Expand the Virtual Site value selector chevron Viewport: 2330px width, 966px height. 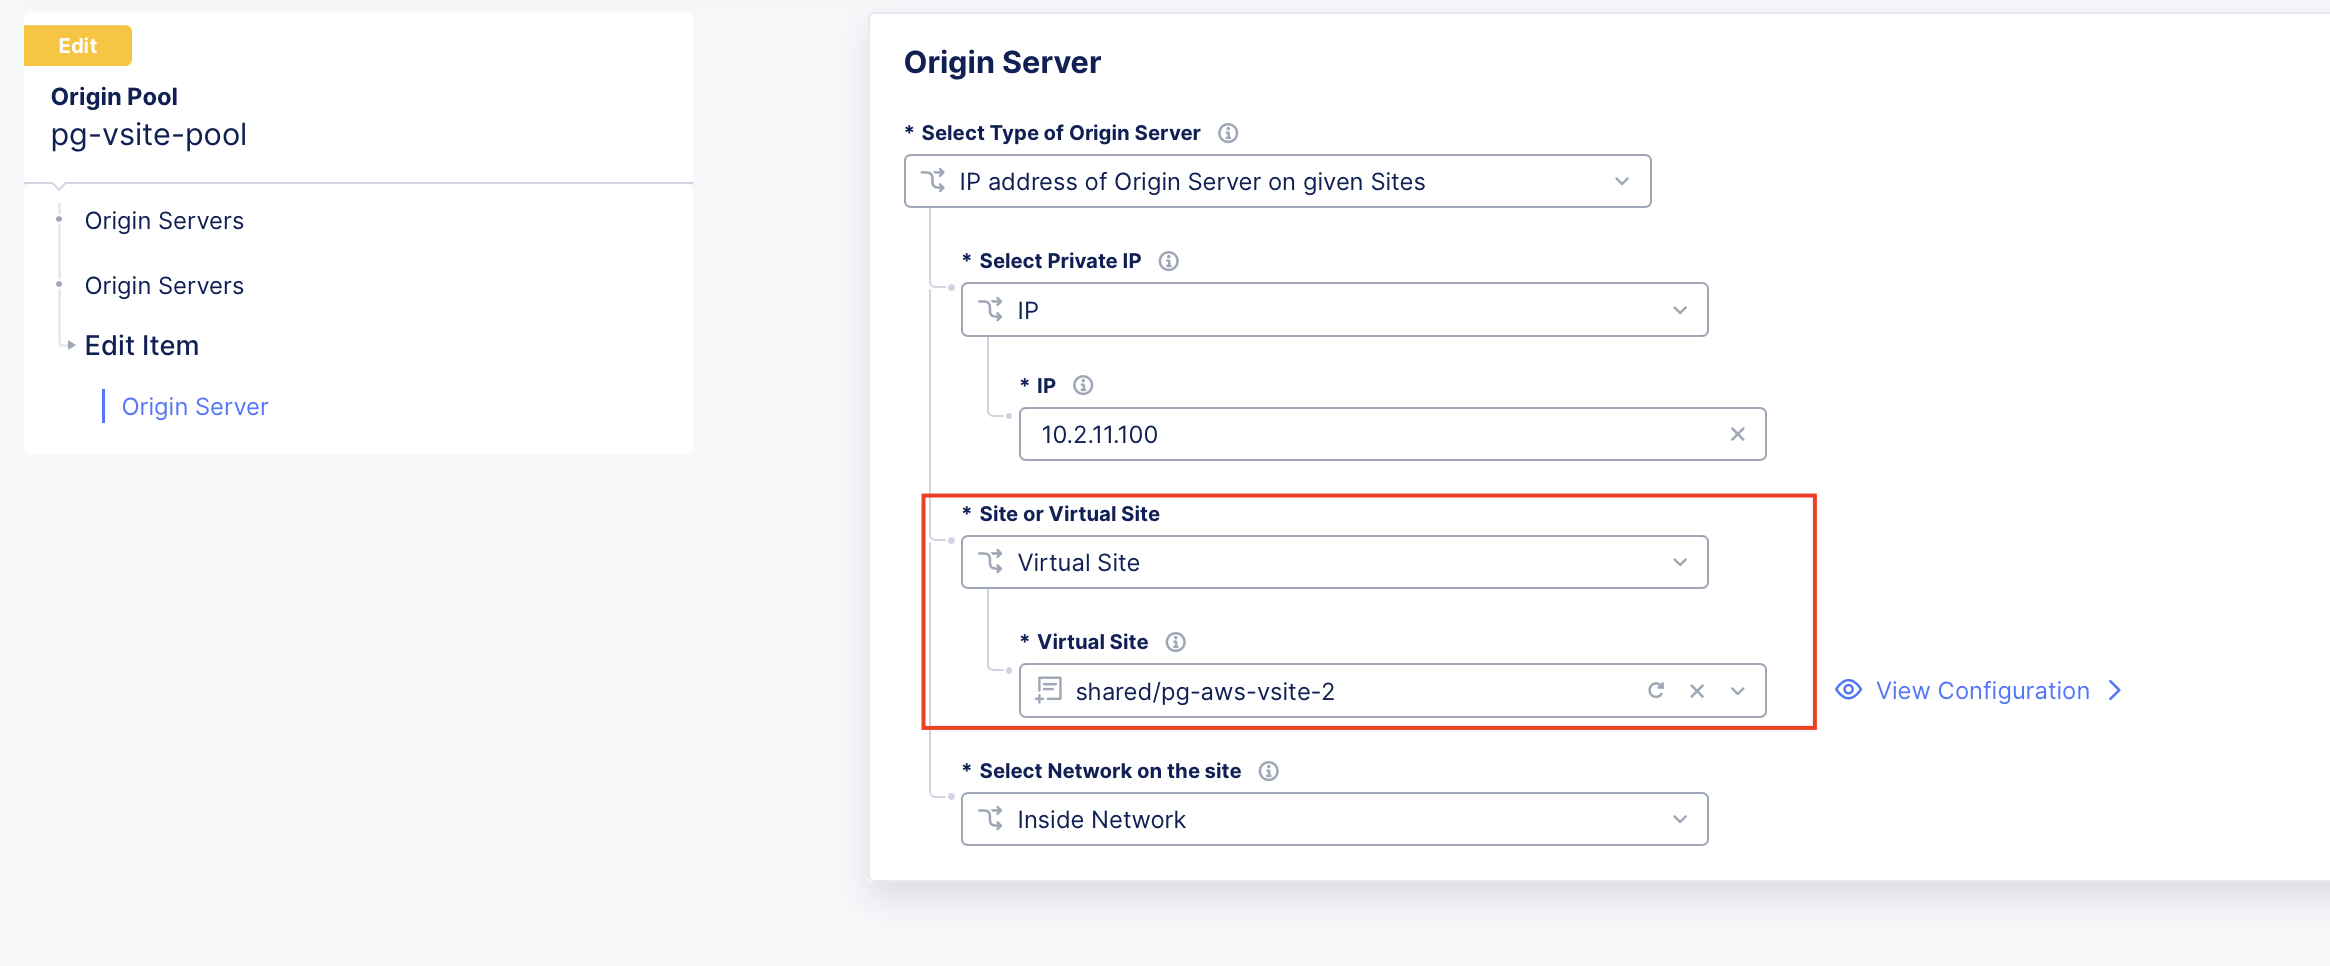1737,690
